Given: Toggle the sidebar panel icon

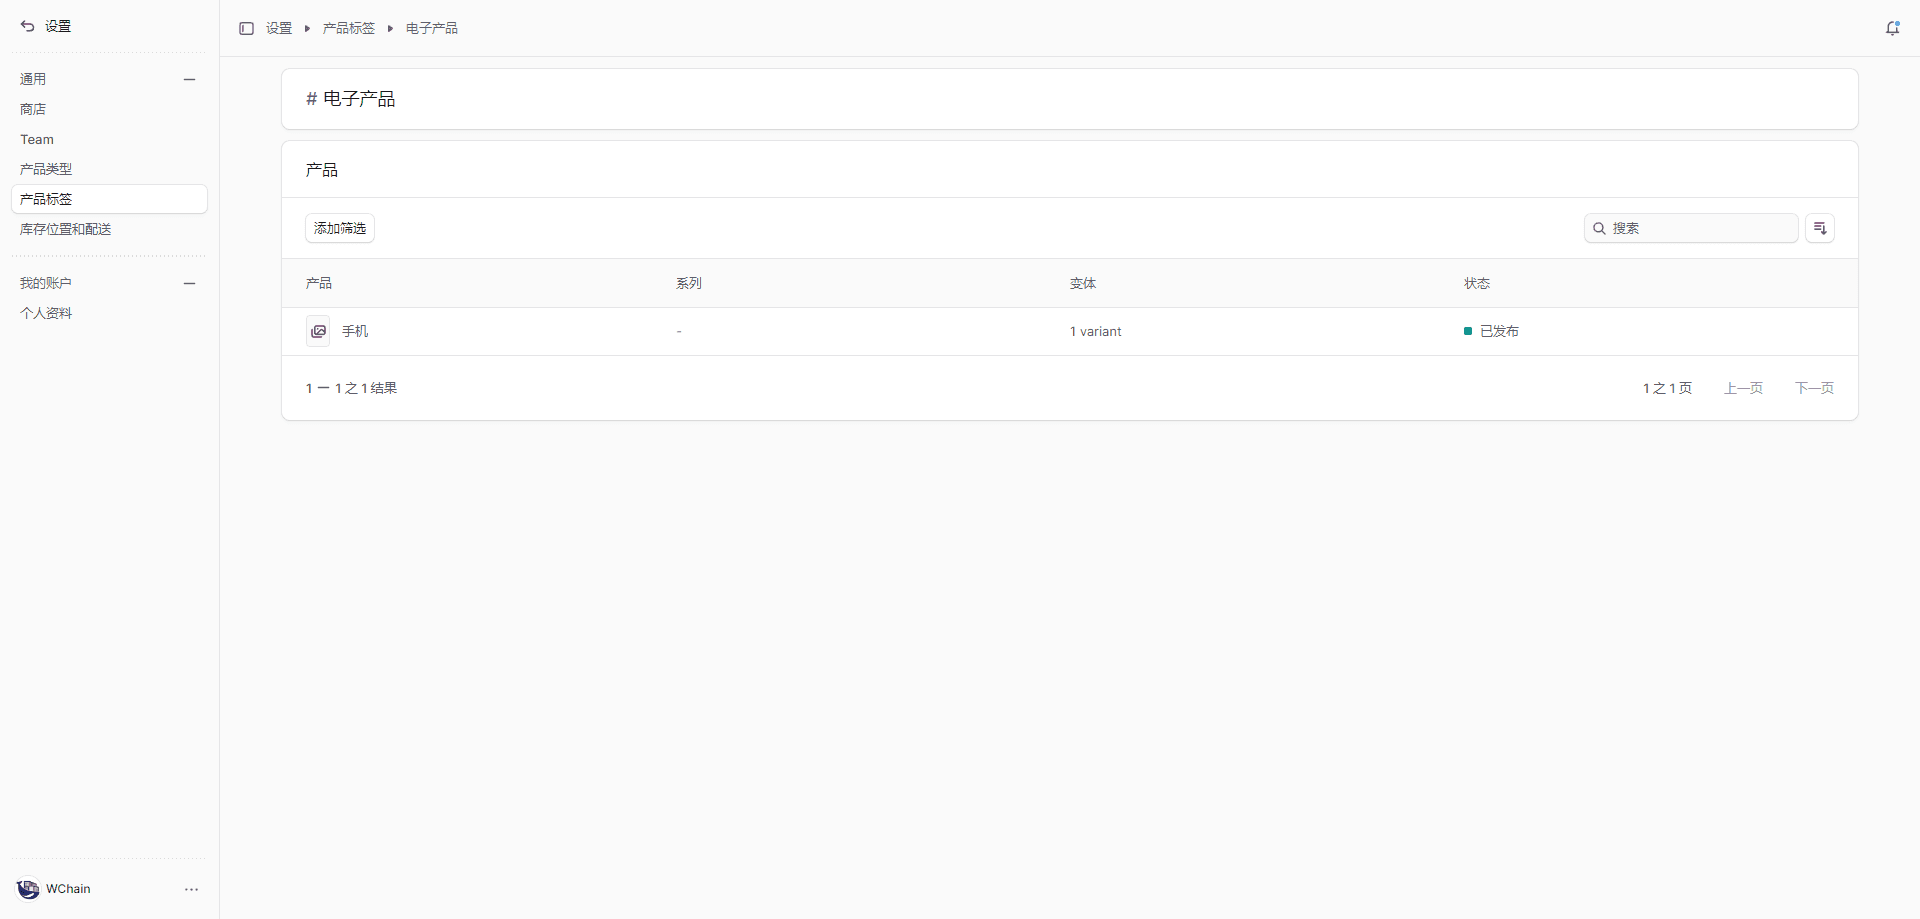Looking at the screenshot, I should pyautogui.click(x=246, y=28).
